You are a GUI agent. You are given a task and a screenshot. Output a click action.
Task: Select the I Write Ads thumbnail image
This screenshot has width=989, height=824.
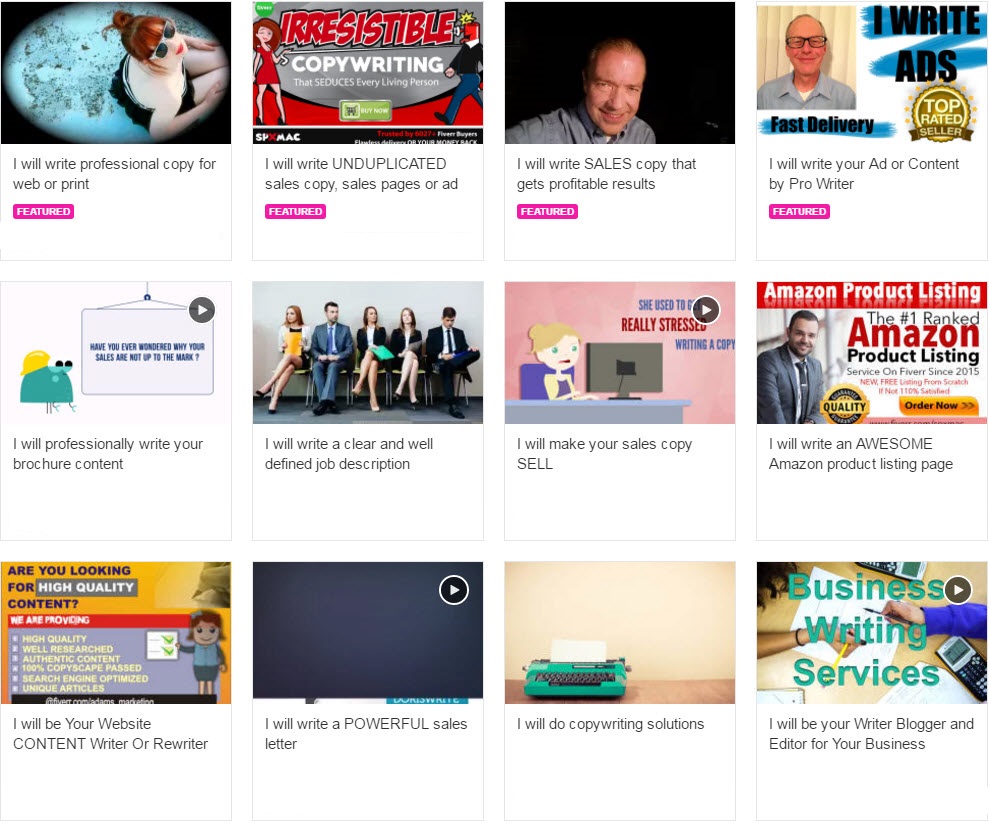point(872,73)
